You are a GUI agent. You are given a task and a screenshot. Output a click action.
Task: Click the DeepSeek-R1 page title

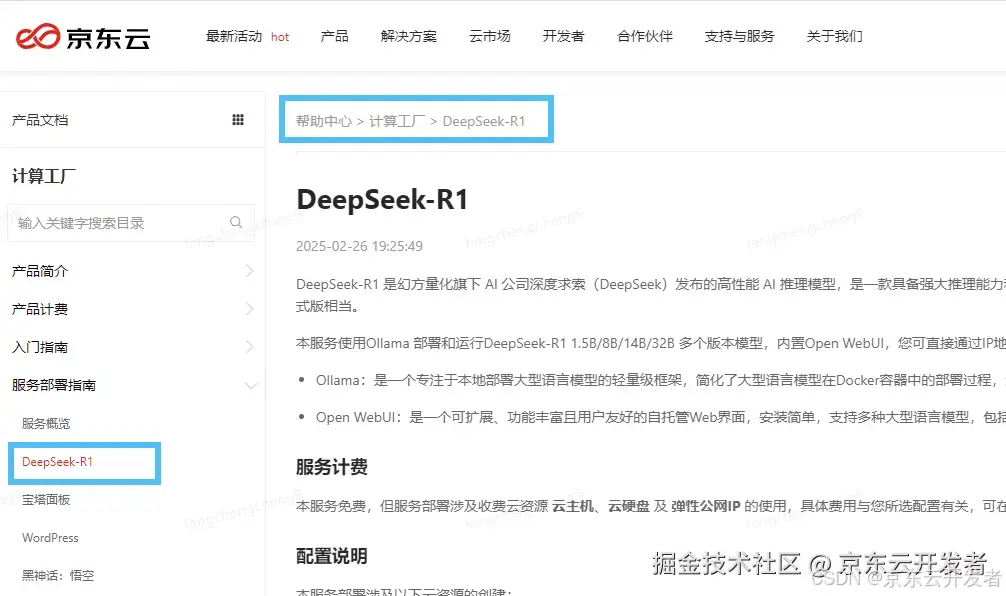tap(382, 200)
